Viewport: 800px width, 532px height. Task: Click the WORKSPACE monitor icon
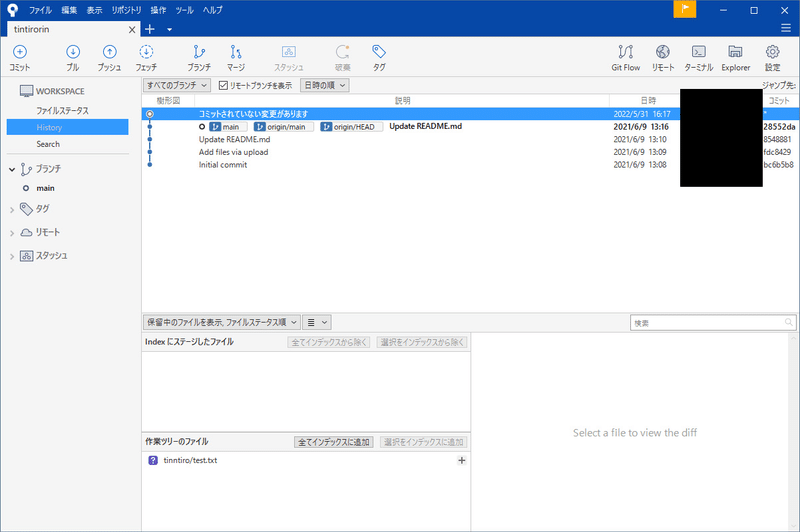pyautogui.click(x=26, y=91)
